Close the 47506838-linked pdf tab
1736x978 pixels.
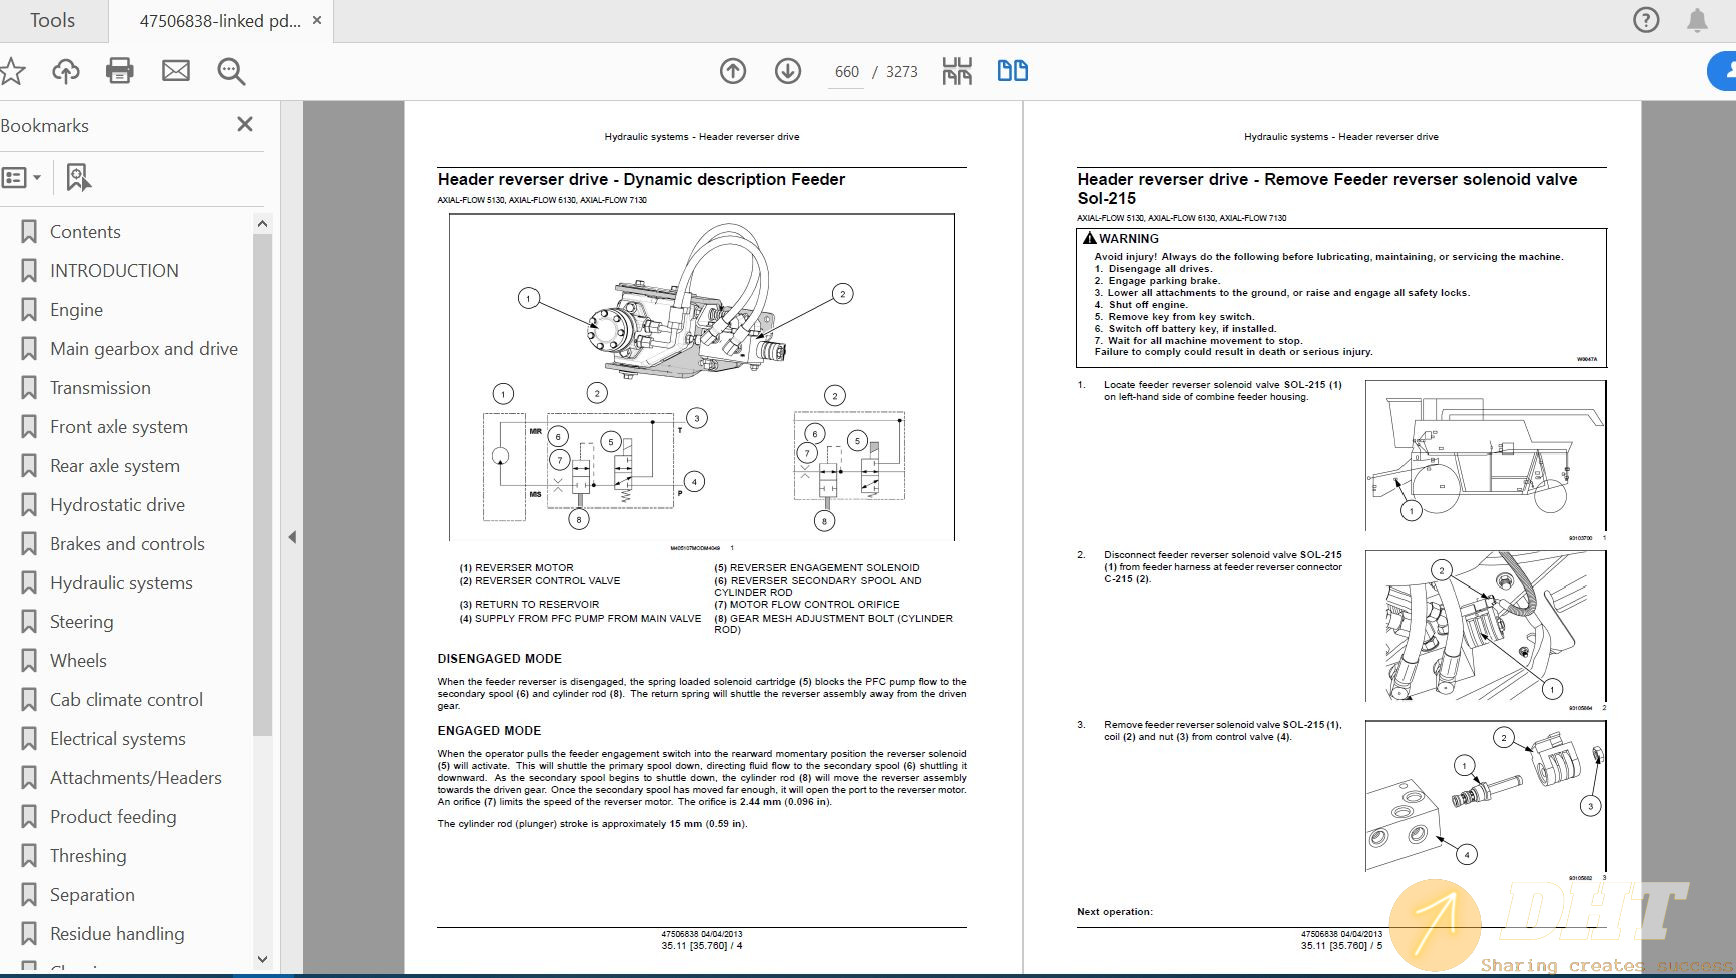click(x=317, y=20)
